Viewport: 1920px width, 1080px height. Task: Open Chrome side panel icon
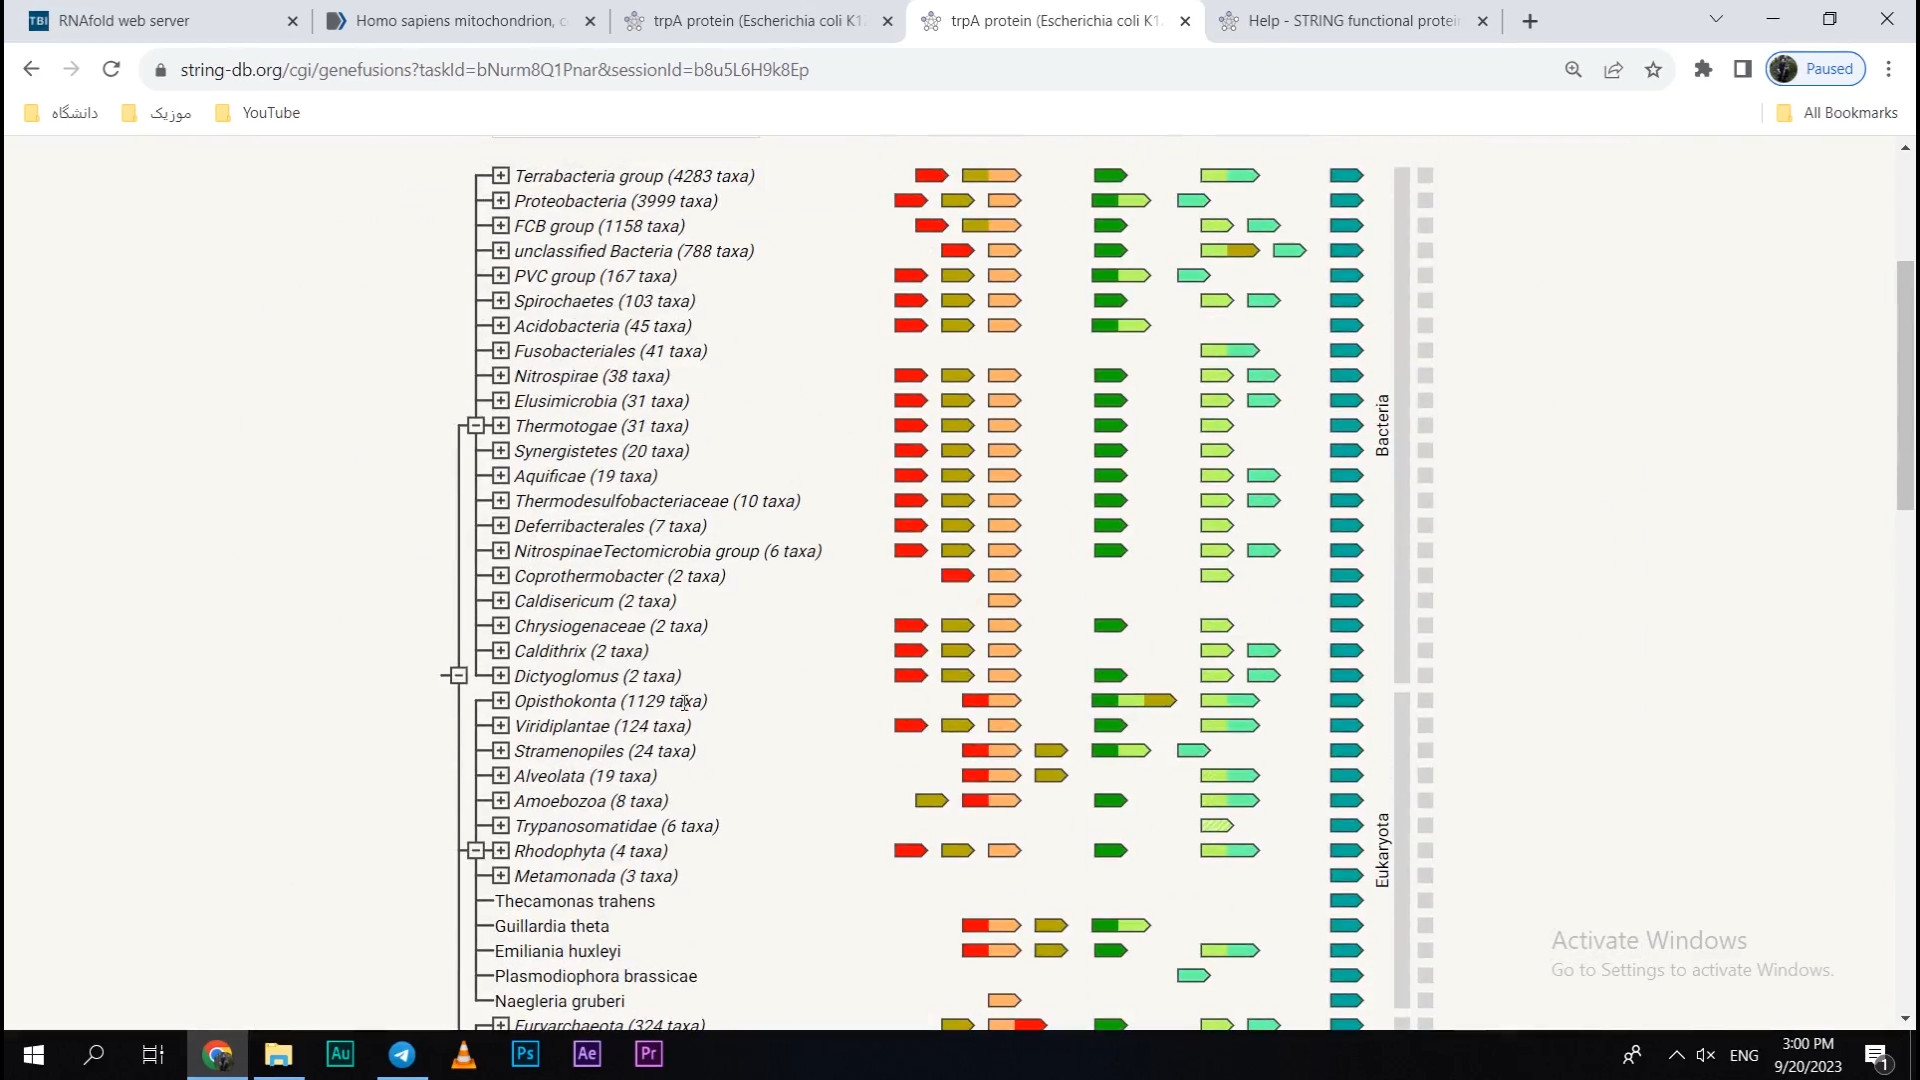coord(1743,69)
